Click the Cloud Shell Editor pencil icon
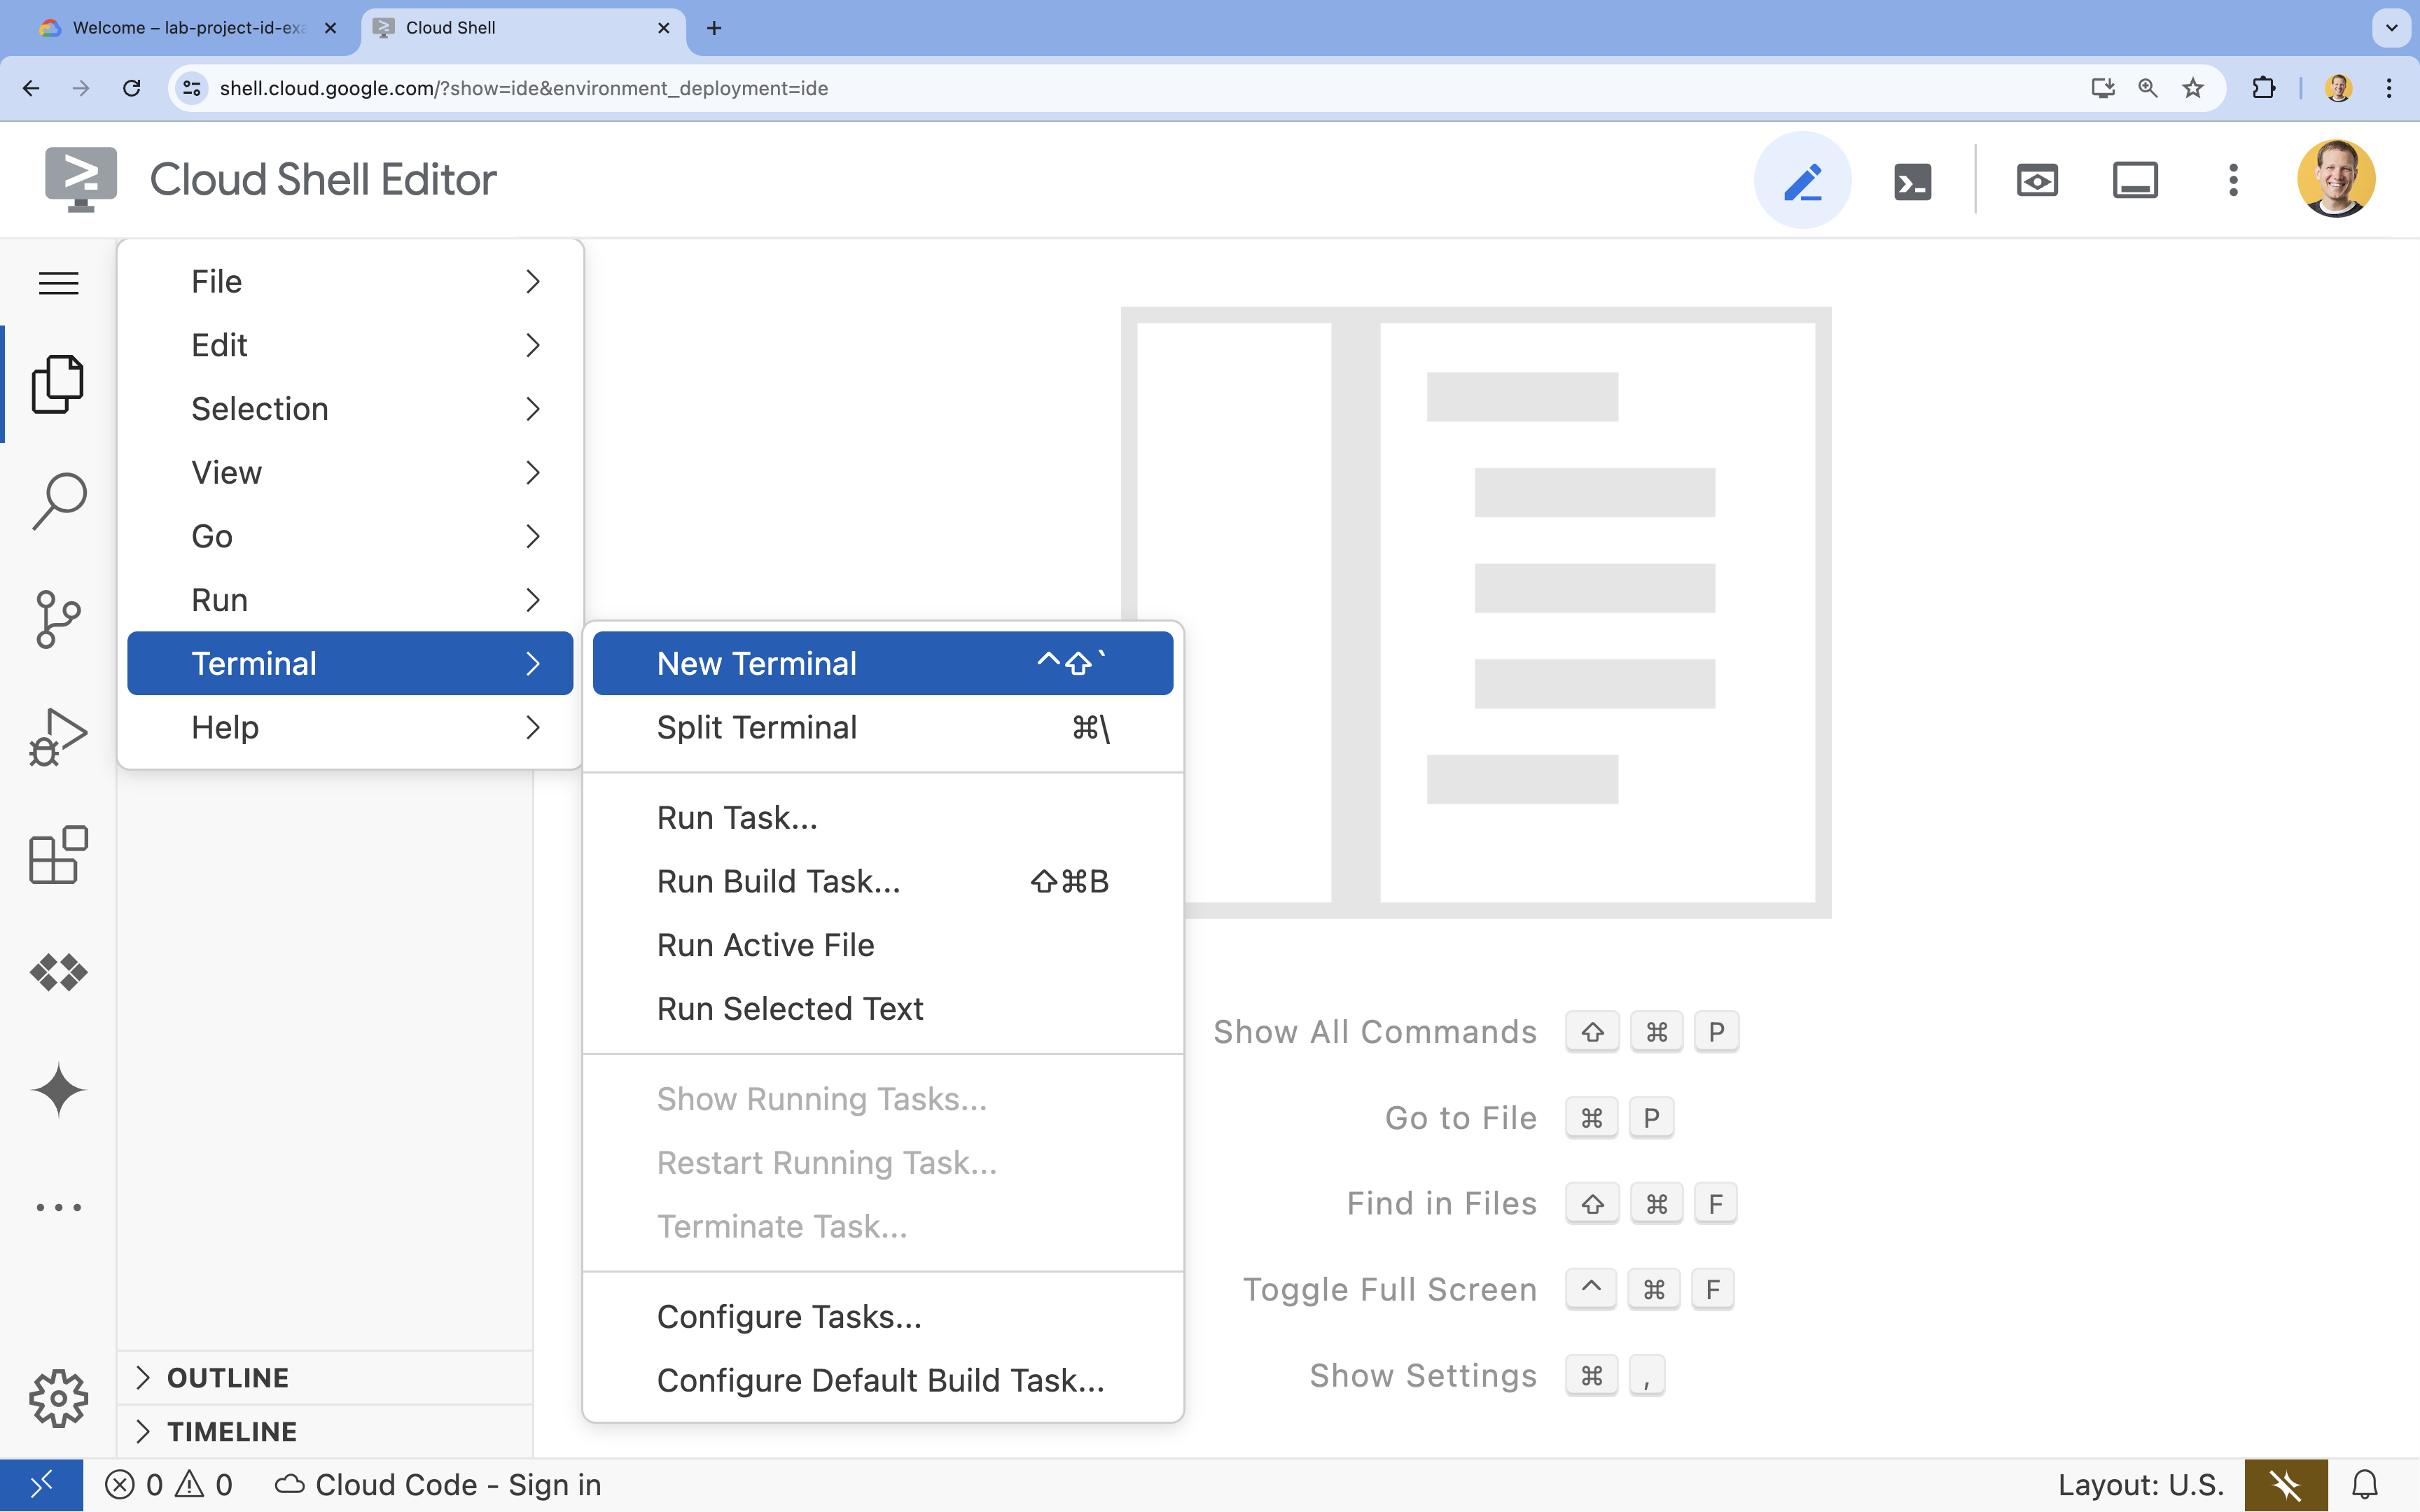The height and width of the screenshot is (1512, 2420). tap(1803, 179)
